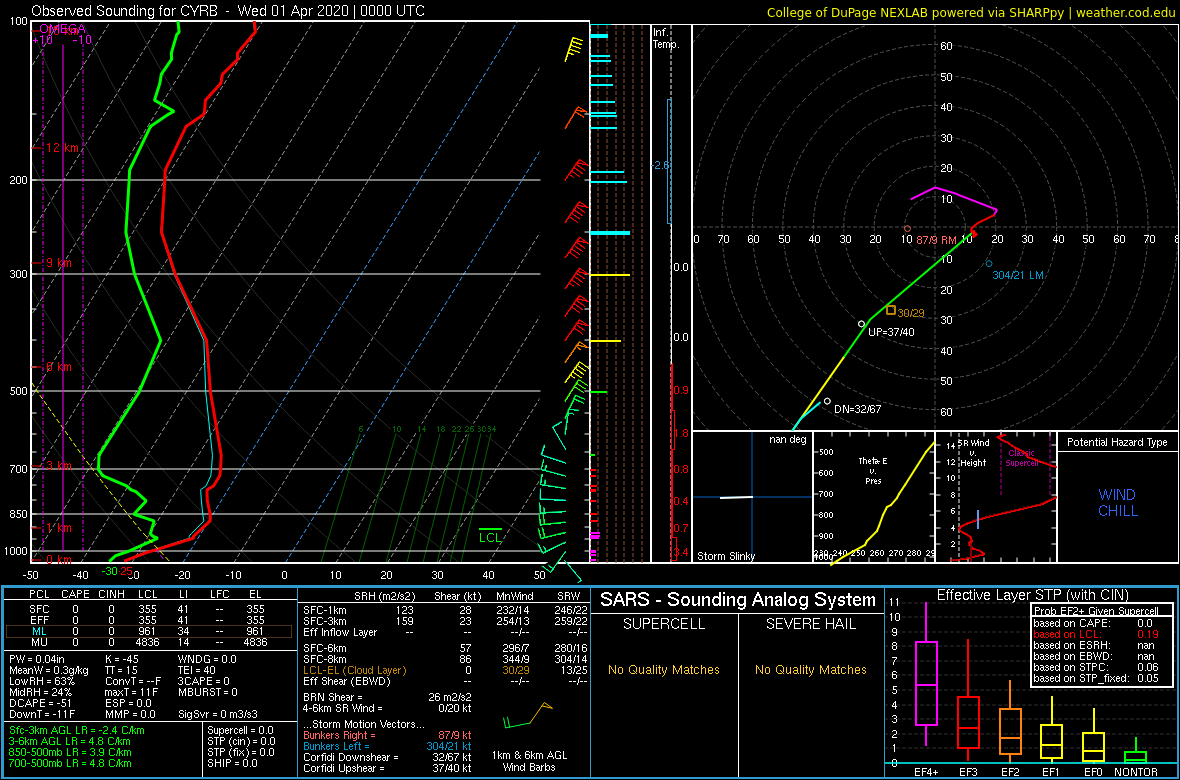
Task: Click the red EF3 box plot
Action: pos(970,700)
